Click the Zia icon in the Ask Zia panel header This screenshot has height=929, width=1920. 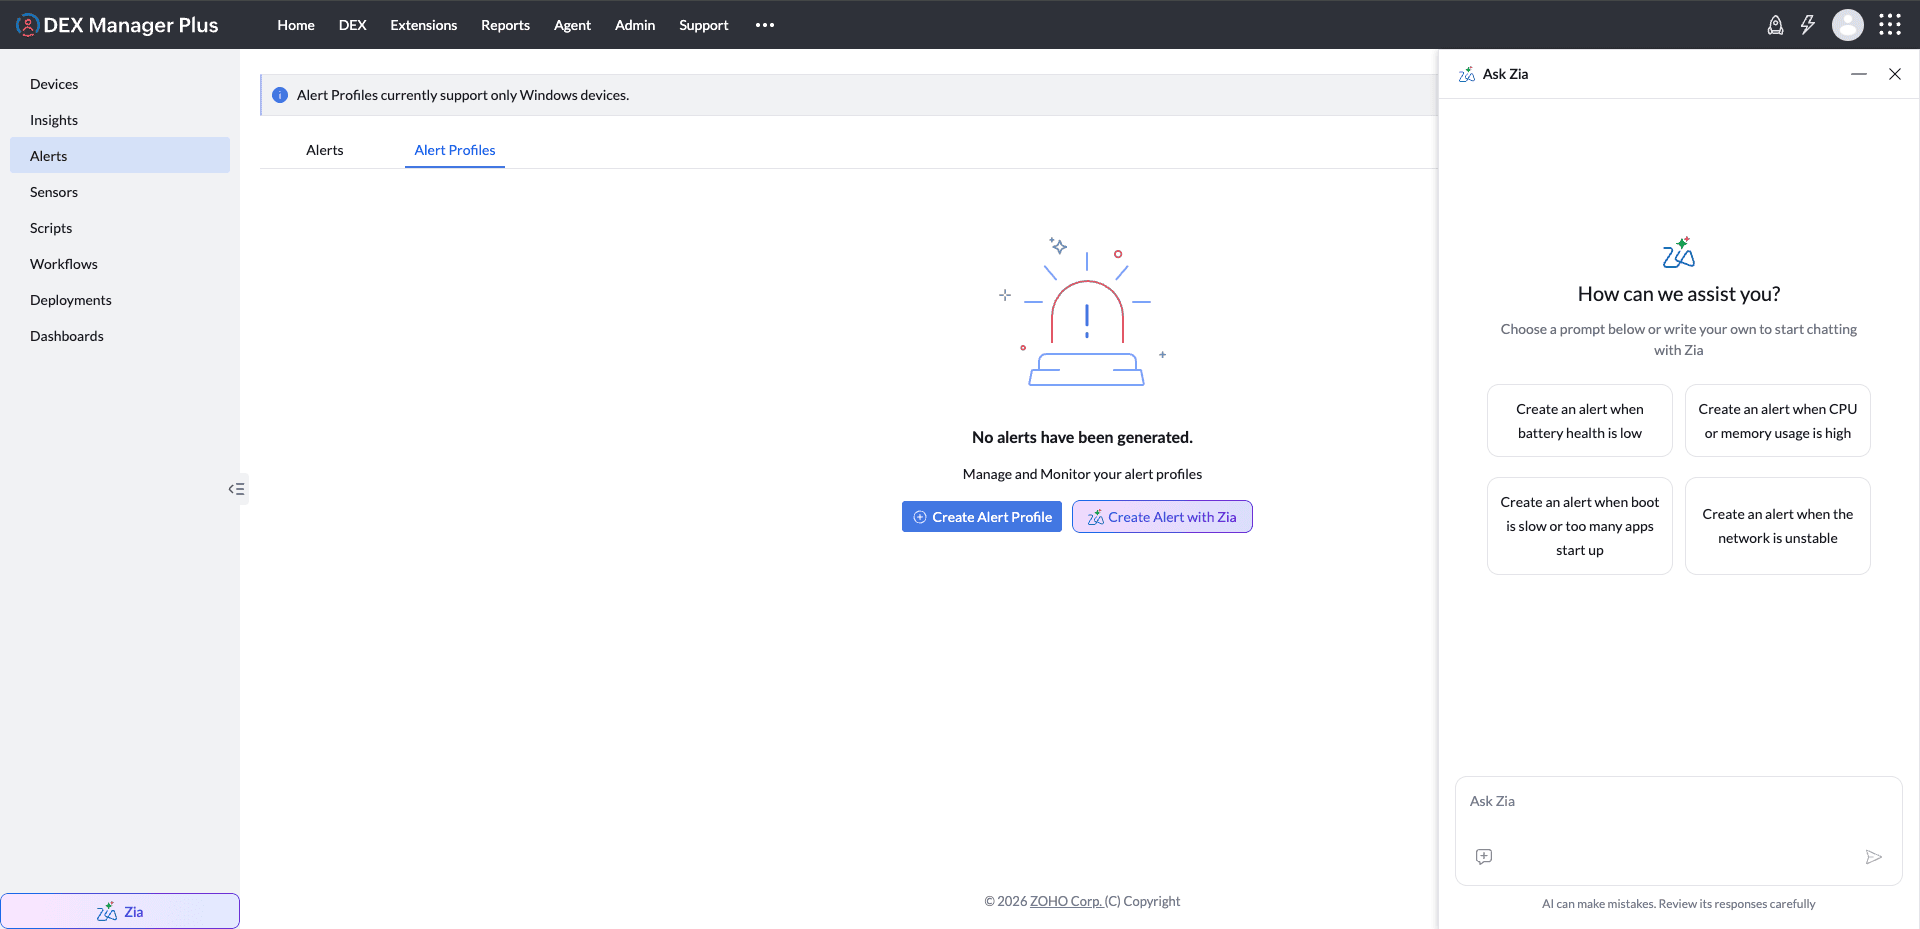click(1467, 74)
